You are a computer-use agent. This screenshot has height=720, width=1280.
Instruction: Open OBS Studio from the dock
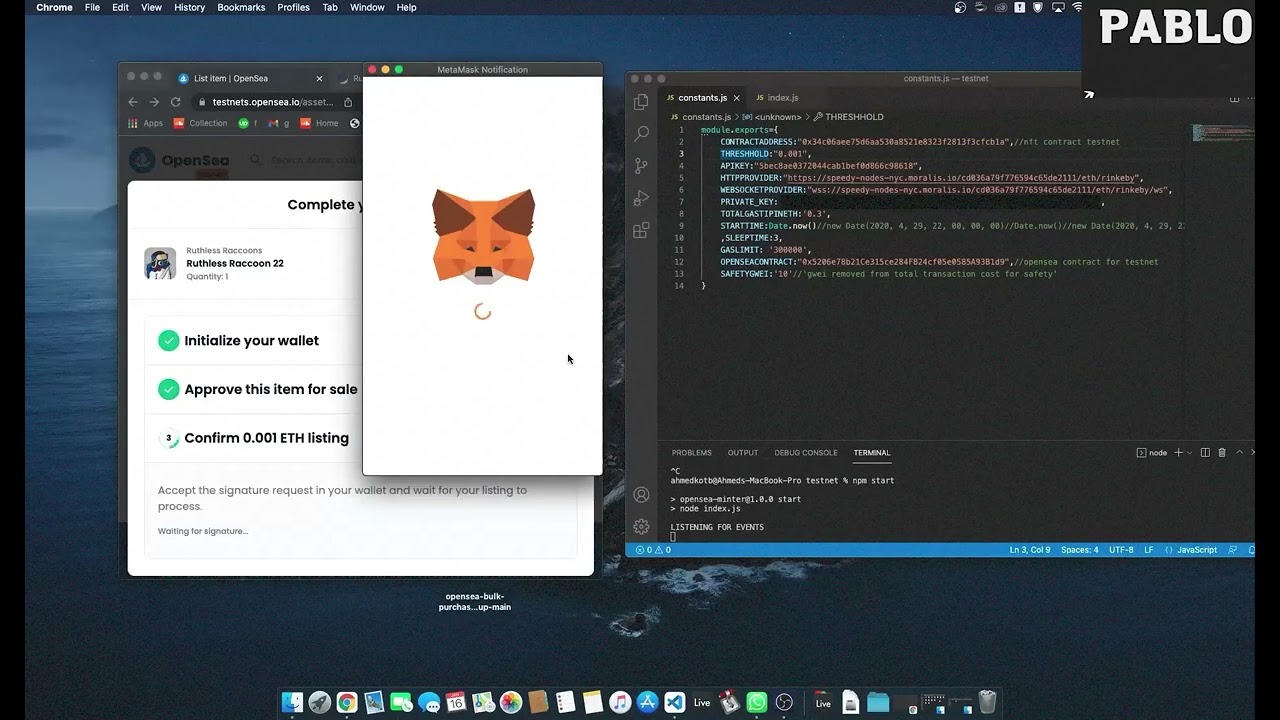click(x=784, y=702)
